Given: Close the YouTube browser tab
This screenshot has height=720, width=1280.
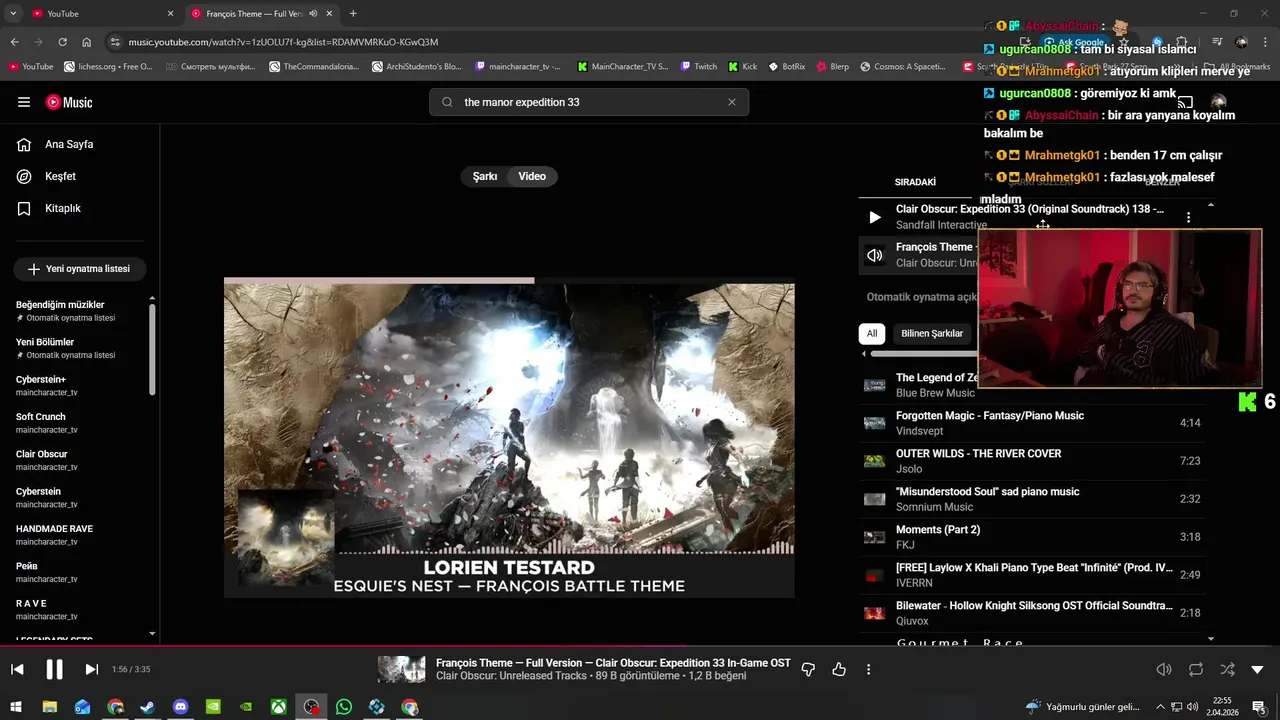Looking at the screenshot, I should coord(170,13).
